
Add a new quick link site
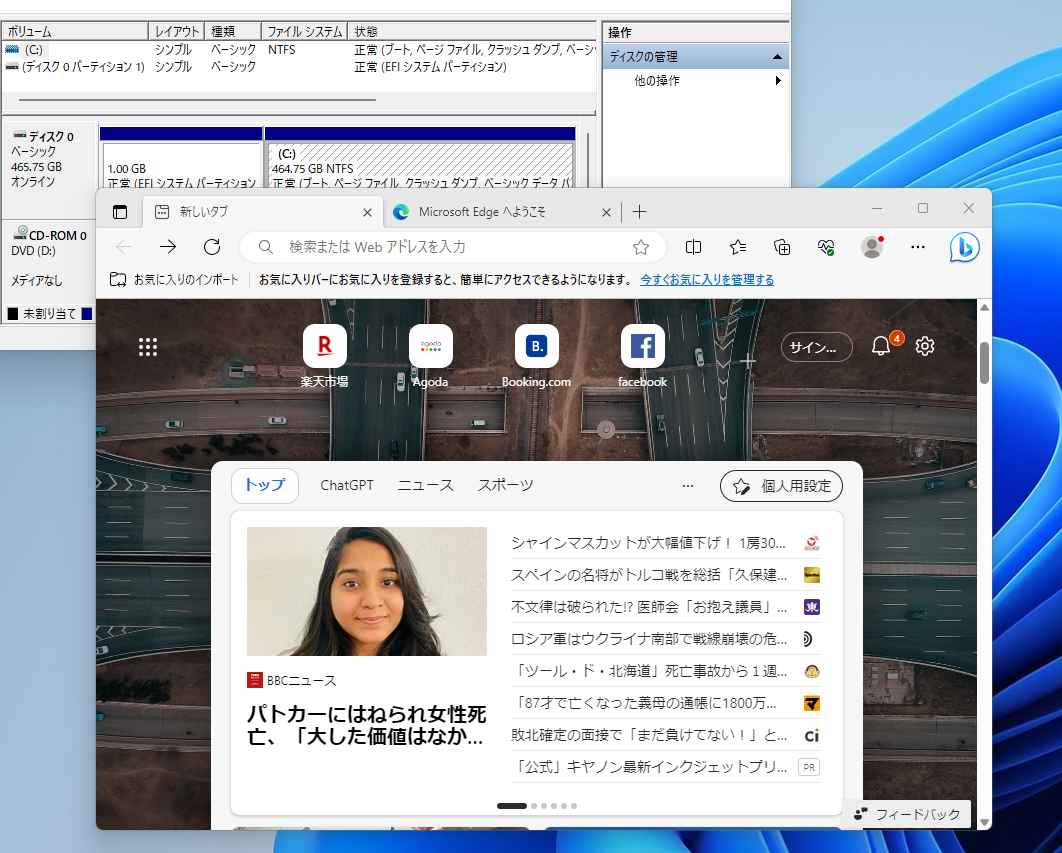[748, 360]
